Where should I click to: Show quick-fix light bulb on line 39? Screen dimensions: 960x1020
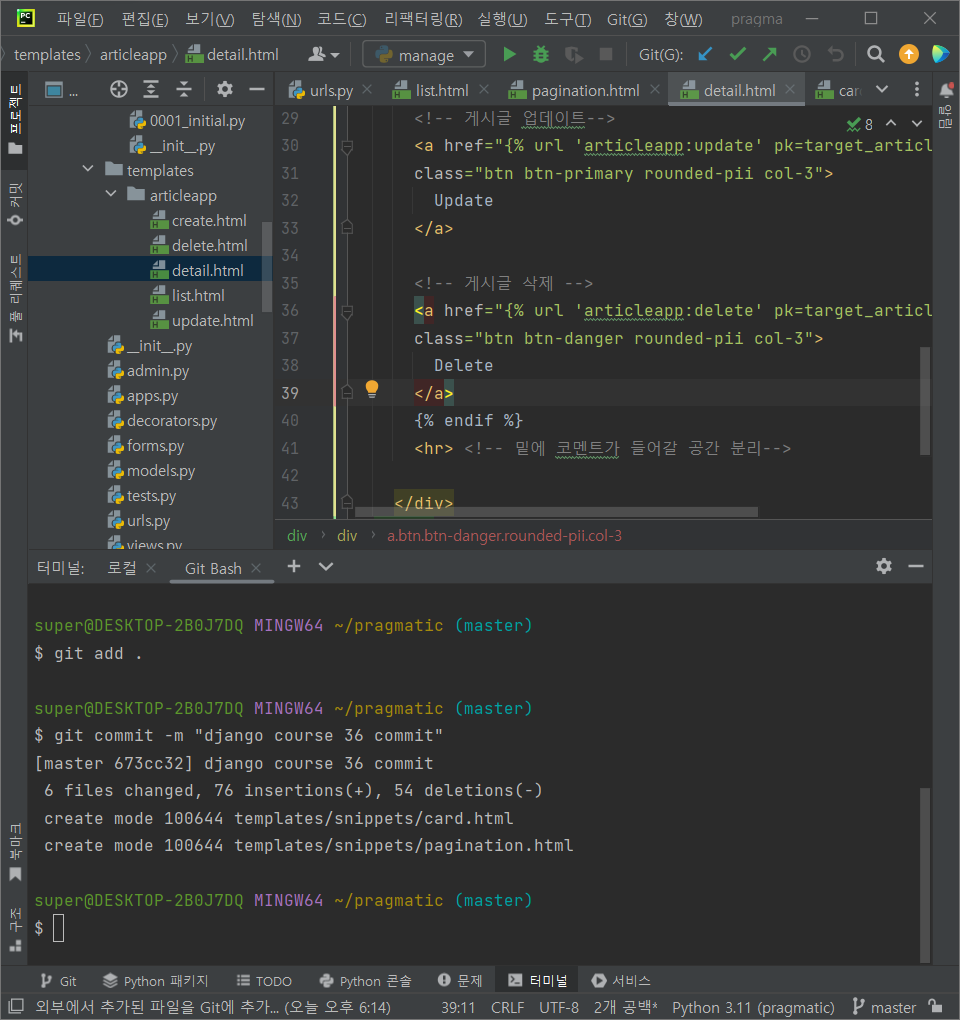pyautogui.click(x=372, y=389)
